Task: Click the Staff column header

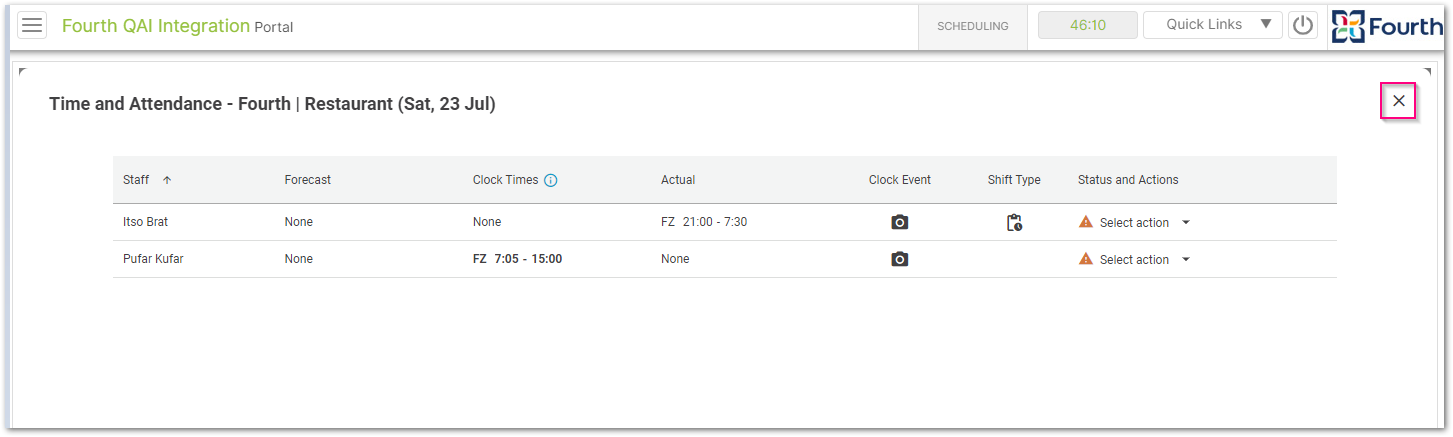Action: 136,180
